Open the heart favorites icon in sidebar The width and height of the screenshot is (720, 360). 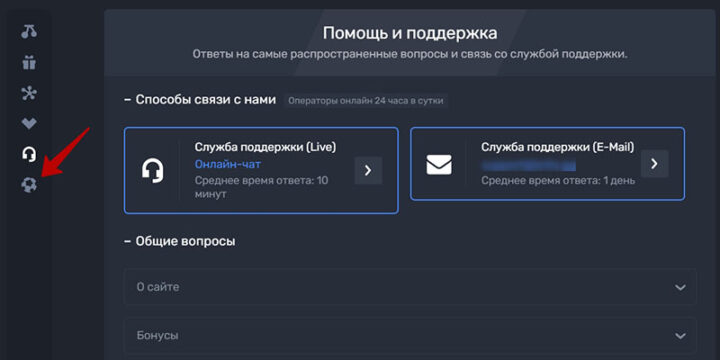[x=29, y=123]
